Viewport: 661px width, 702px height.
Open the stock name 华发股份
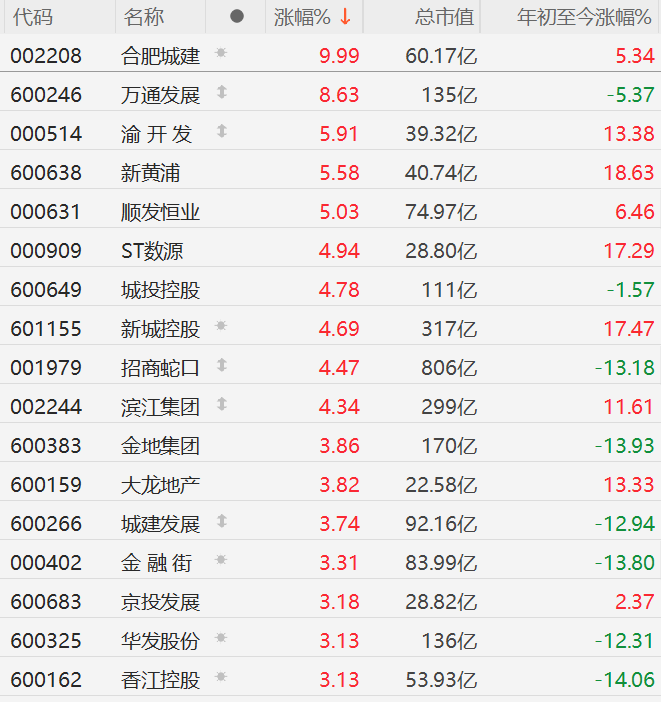click(160, 640)
